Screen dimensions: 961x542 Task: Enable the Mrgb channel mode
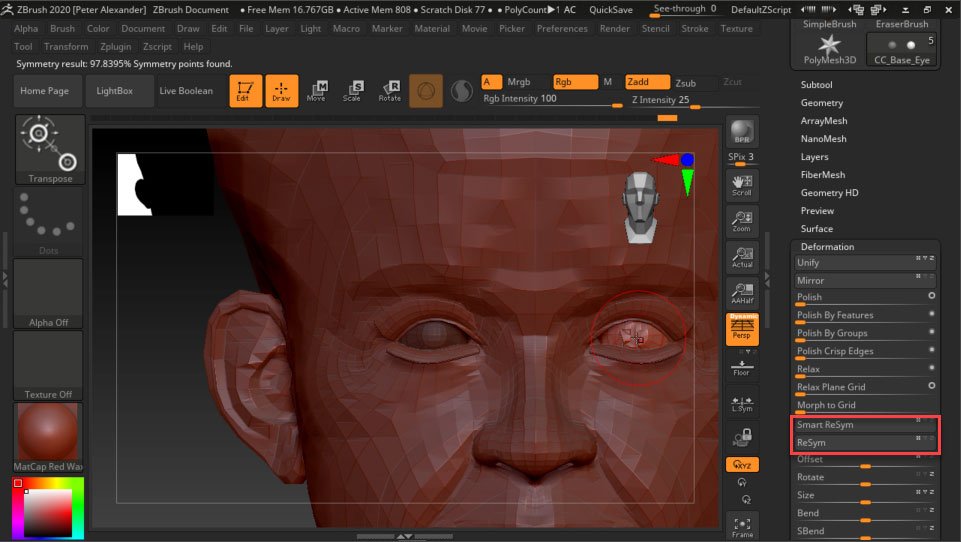point(518,82)
